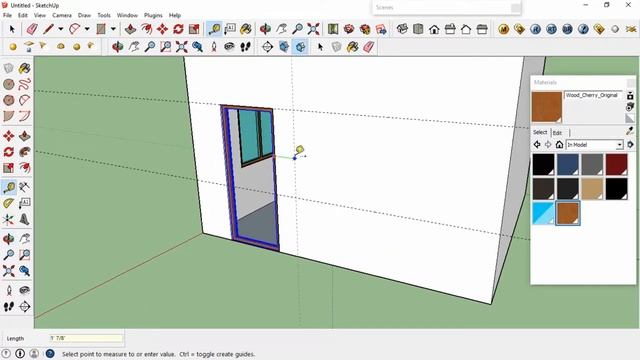Click Position Camera tool in second toolbar
Viewport: 640px width, 360px height.
[x=214, y=47]
